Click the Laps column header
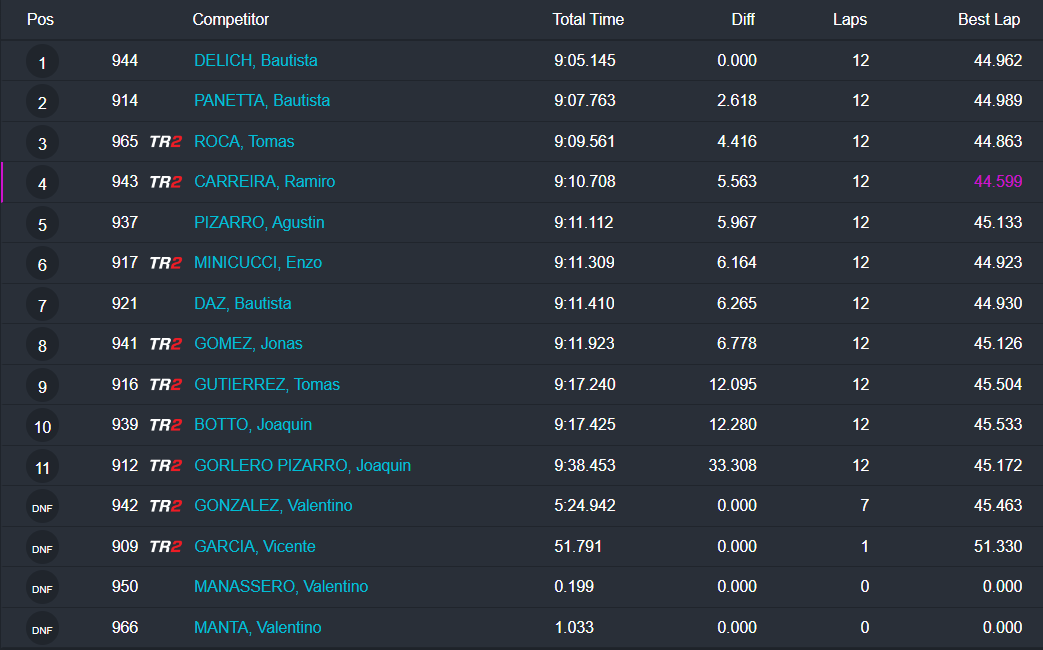The width and height of the screenshot is (1043, 650). coord(849,19)
